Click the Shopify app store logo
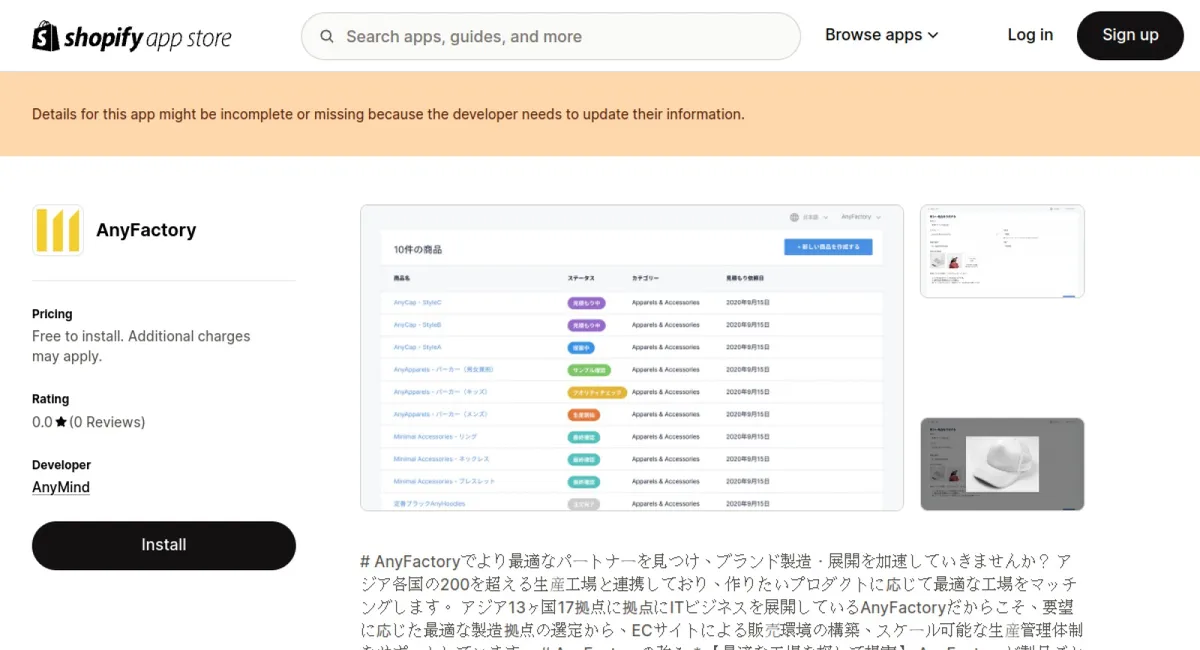The width and height of the screenshot is (1200, 650). [132, 37]
